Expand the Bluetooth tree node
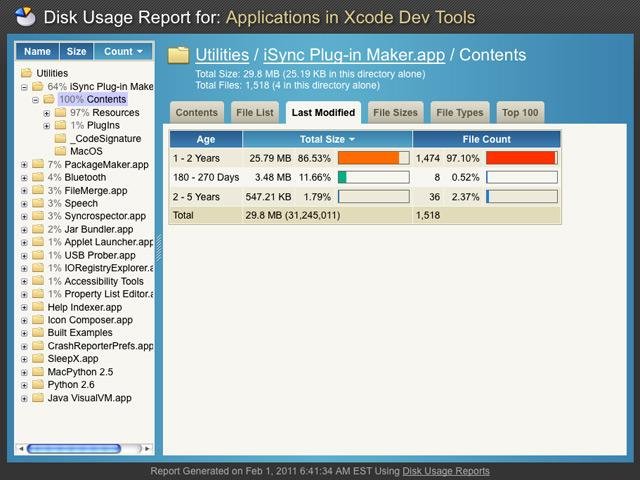Screen dimensions: 640x480 click(x=24, y=178)
